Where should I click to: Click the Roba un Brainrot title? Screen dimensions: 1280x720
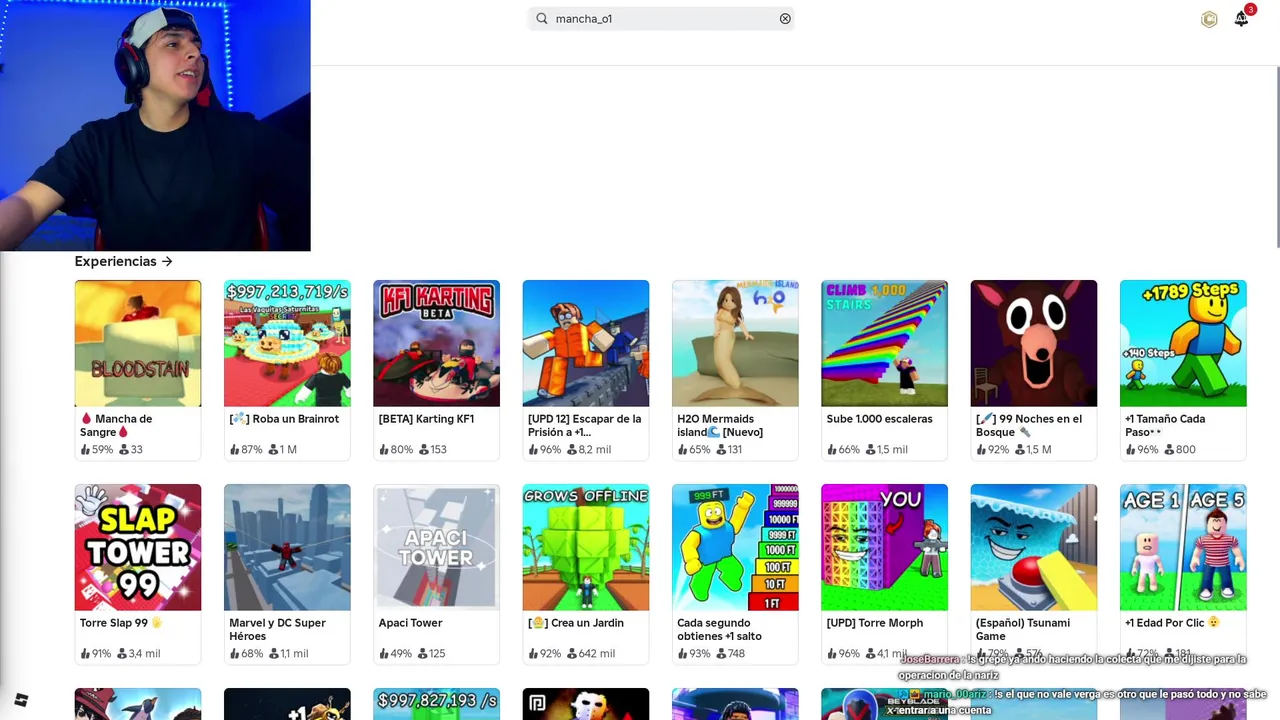click(x=284, y=419)
